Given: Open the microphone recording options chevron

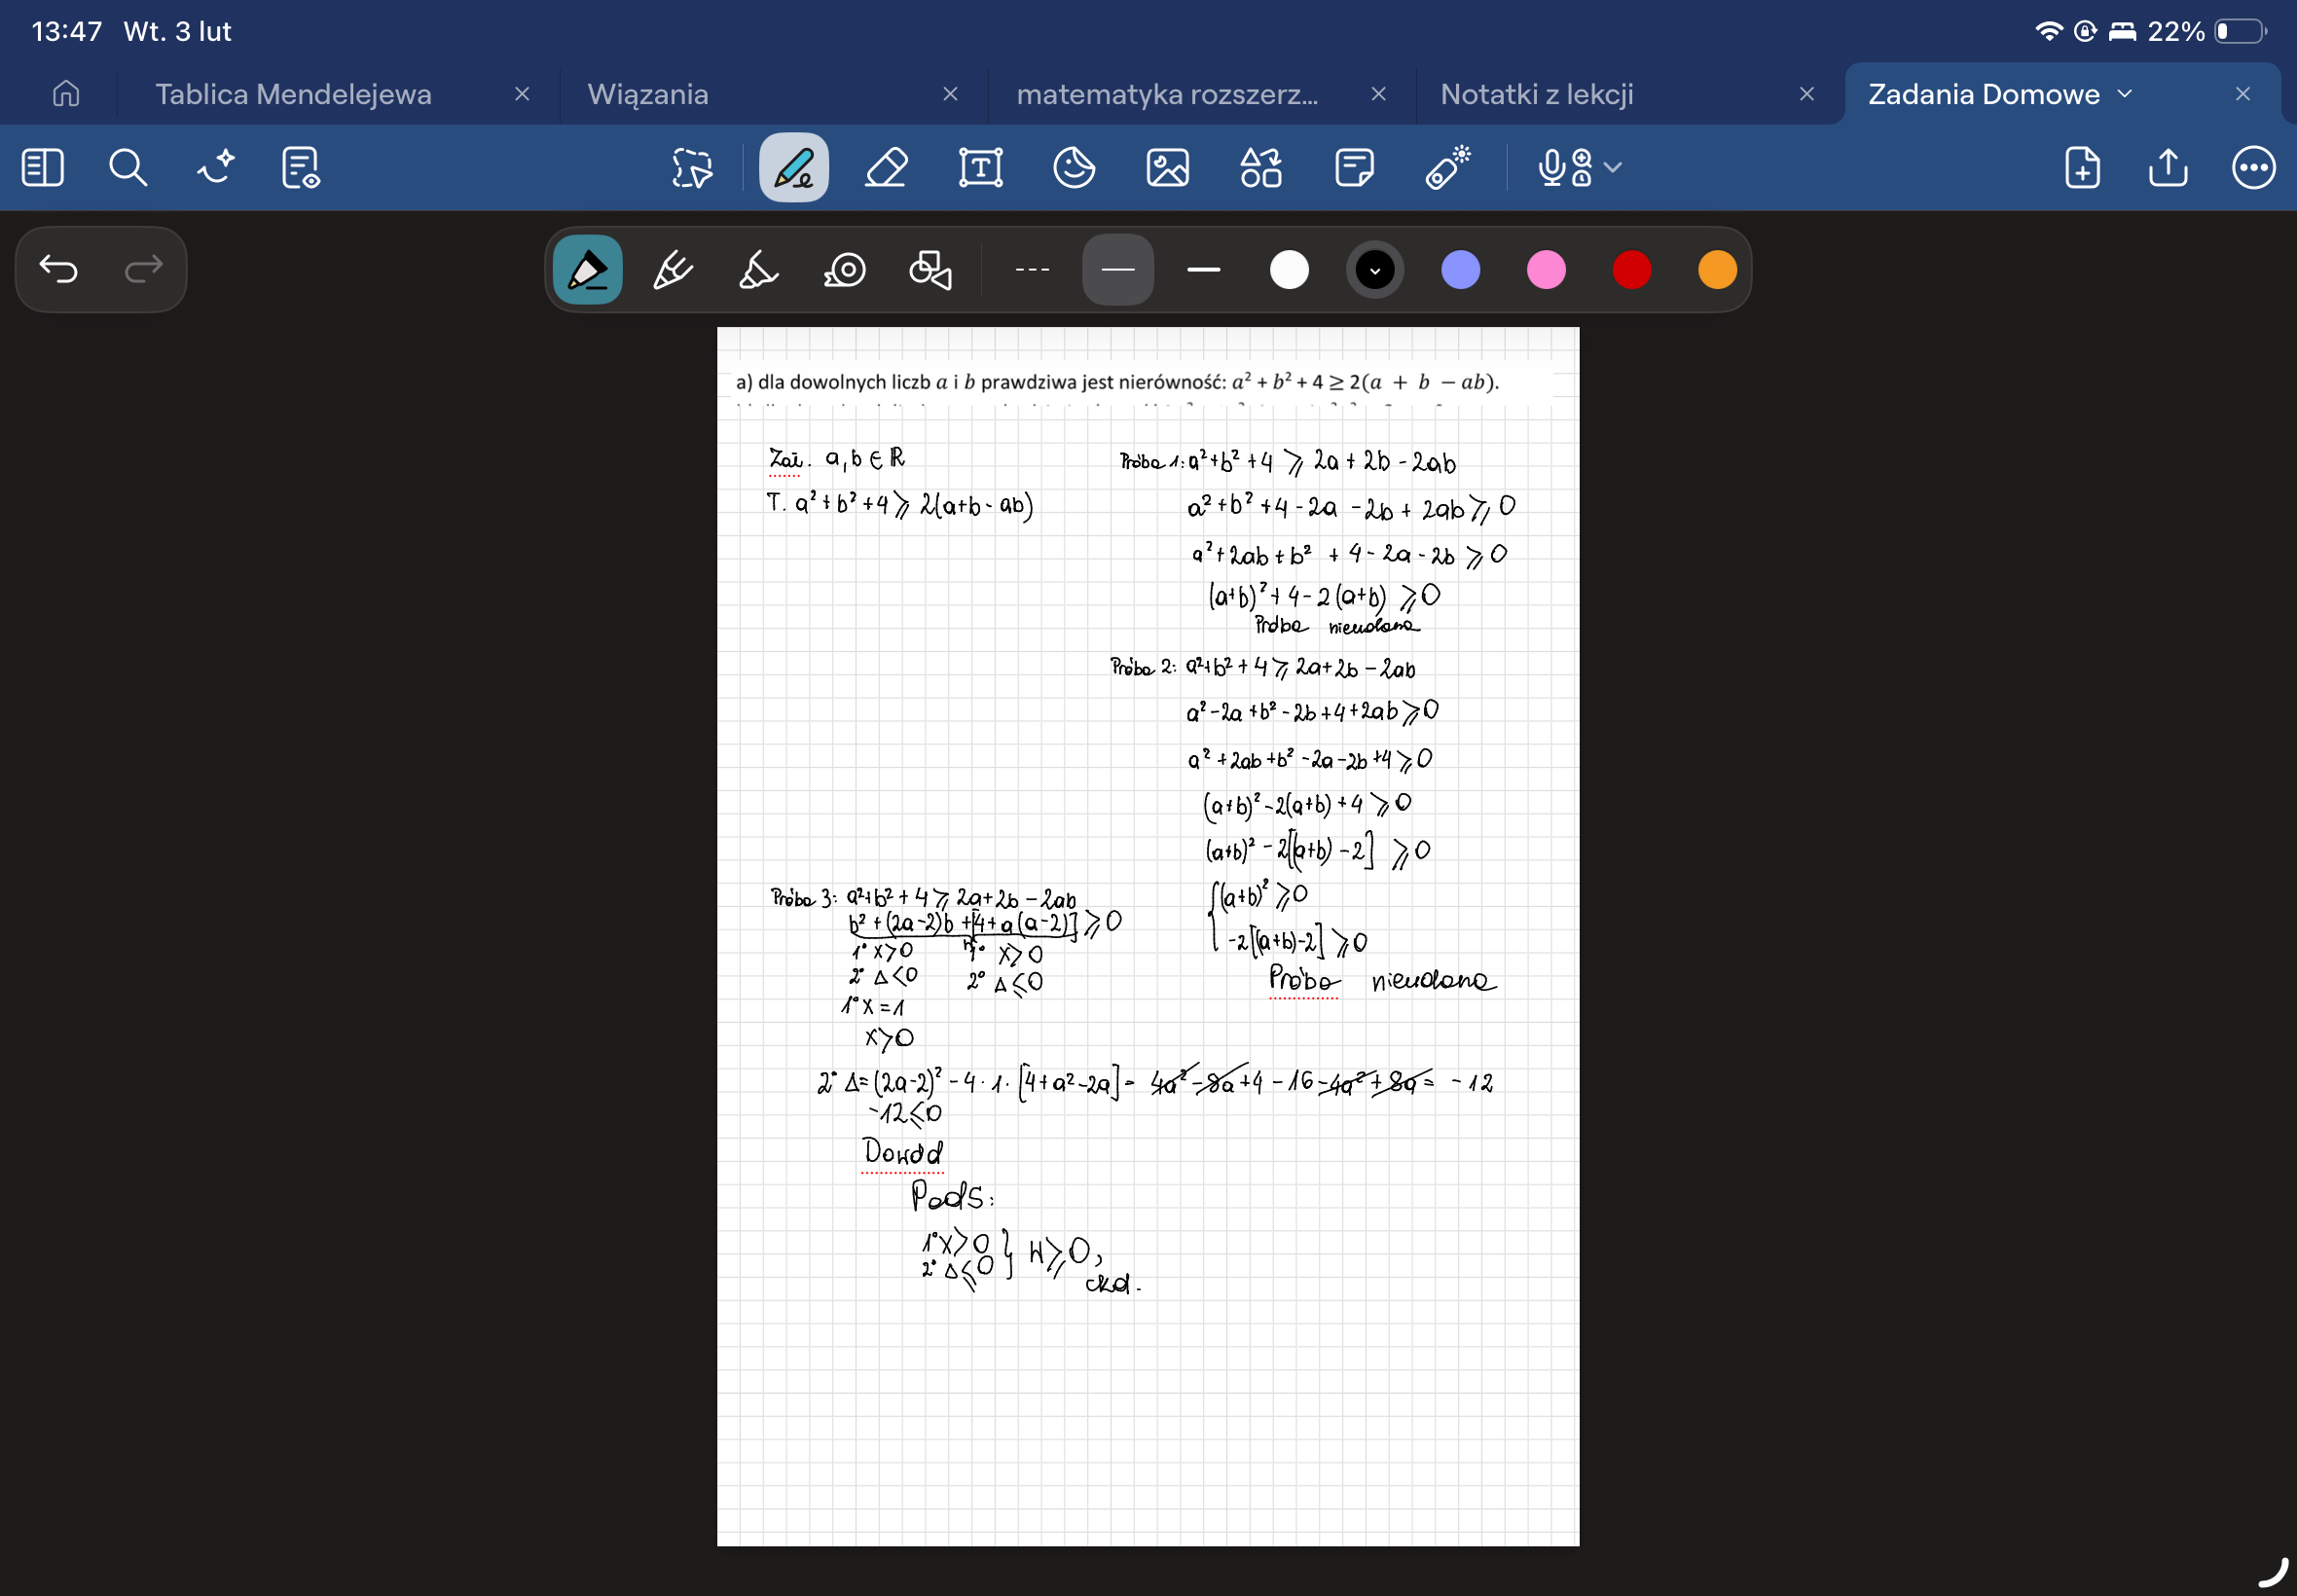Looking at the screenshot, I should [1612, 168].
